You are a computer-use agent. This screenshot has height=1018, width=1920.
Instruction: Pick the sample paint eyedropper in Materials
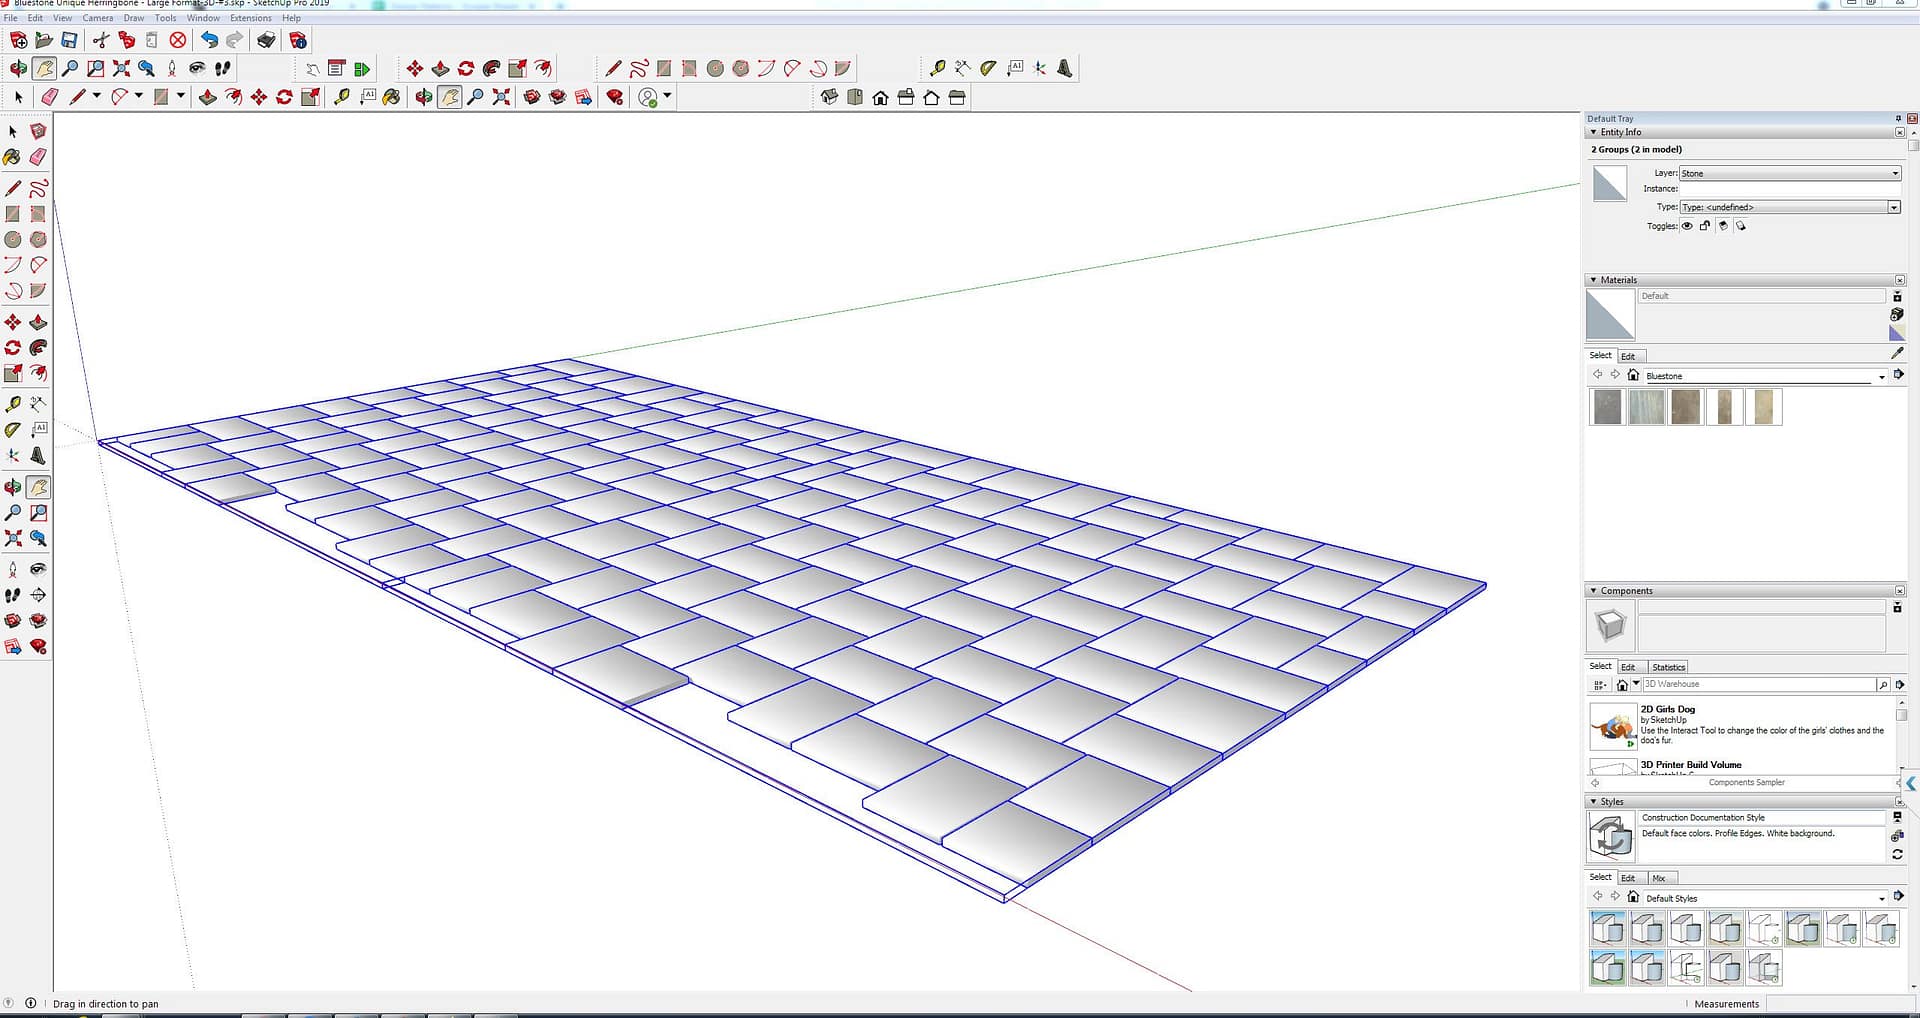tap(1897, 354)
